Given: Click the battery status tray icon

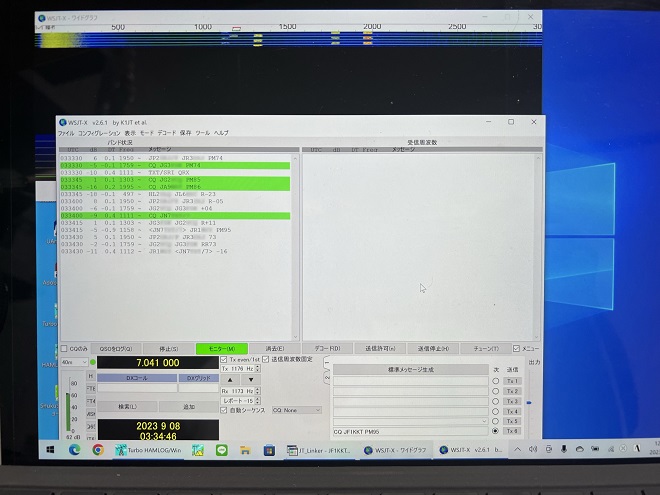Looking at the screenshot, I should pyautogui.click(x=595, y=449).
